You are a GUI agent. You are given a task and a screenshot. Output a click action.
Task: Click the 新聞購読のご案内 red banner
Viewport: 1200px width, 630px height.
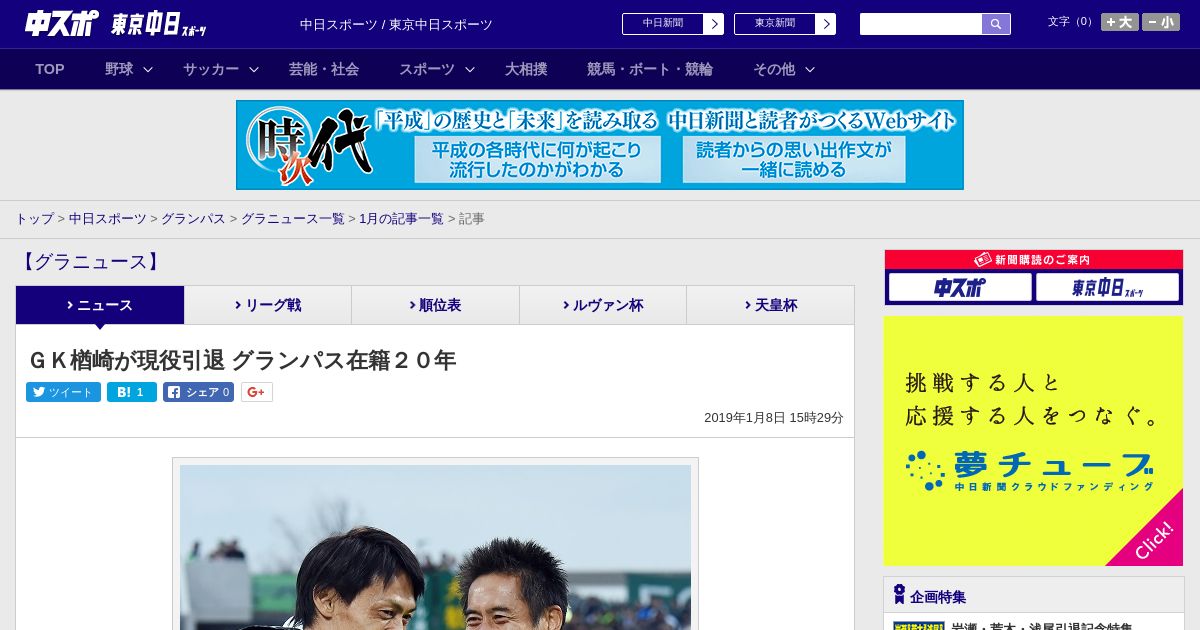pos(1033,260)
